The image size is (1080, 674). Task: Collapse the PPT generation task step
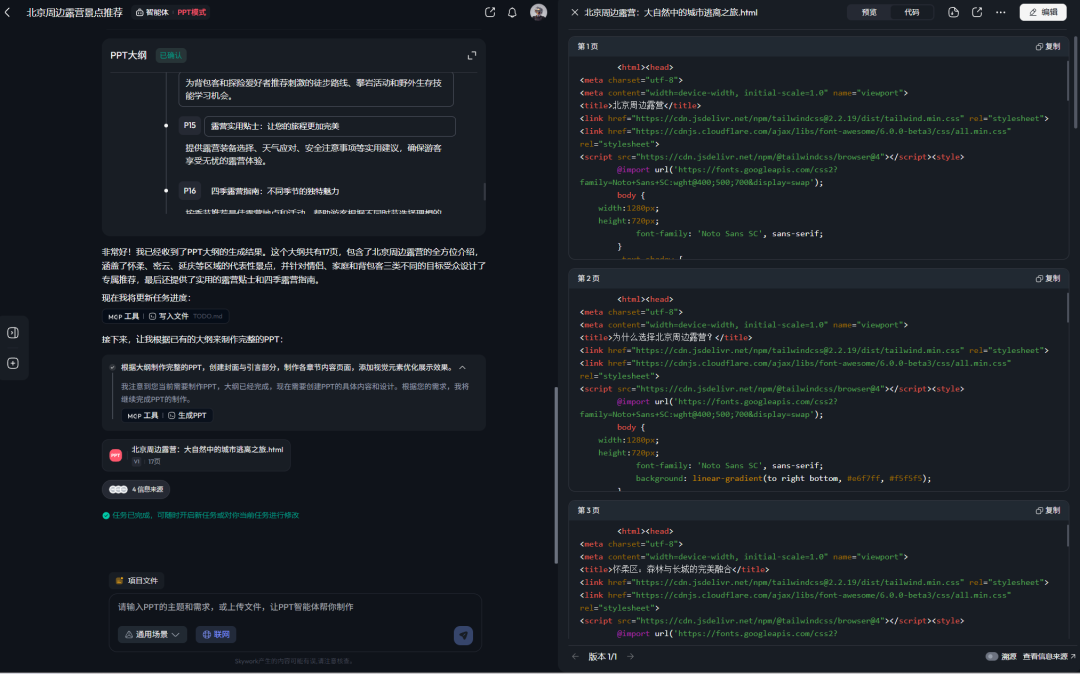pyautogui.click(x=462, y=368)
